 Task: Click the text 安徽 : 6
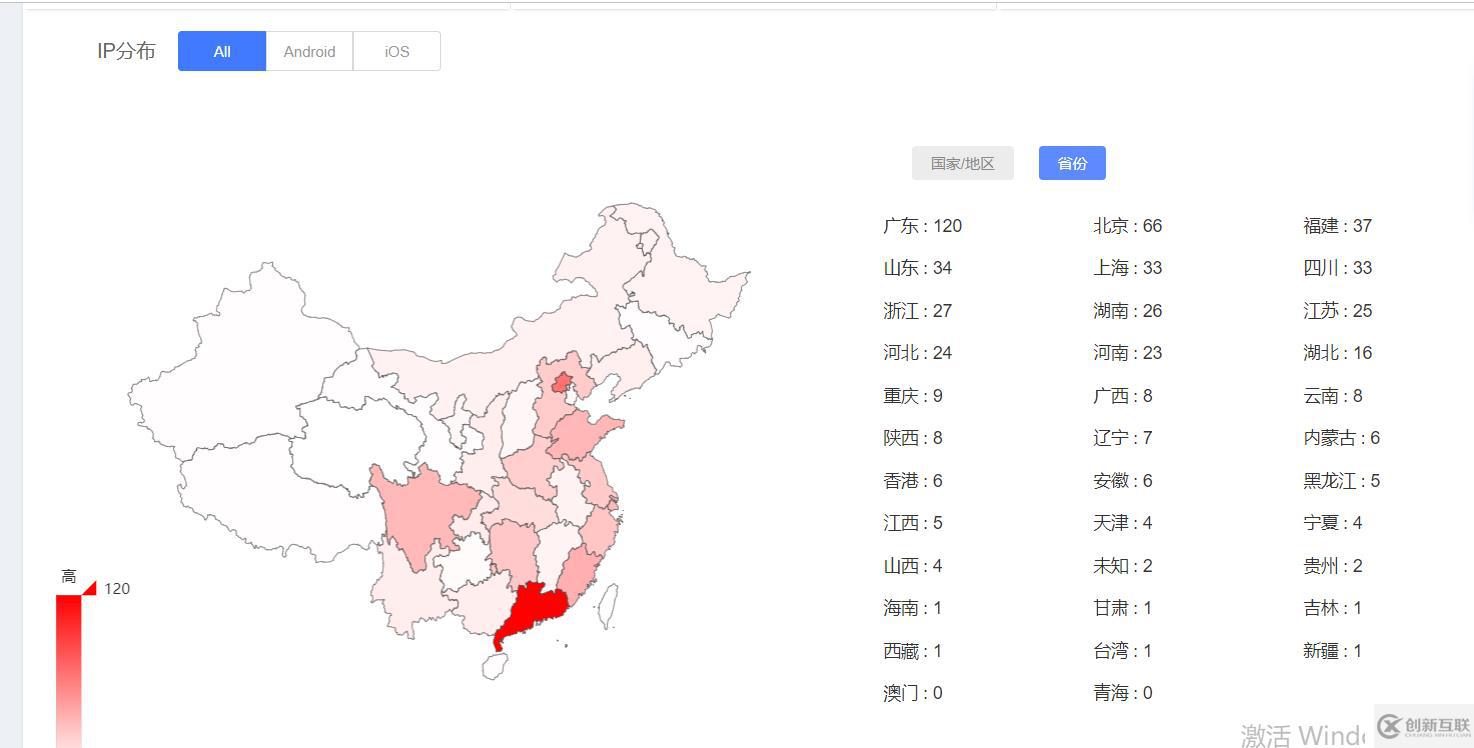click(1122, 481)
